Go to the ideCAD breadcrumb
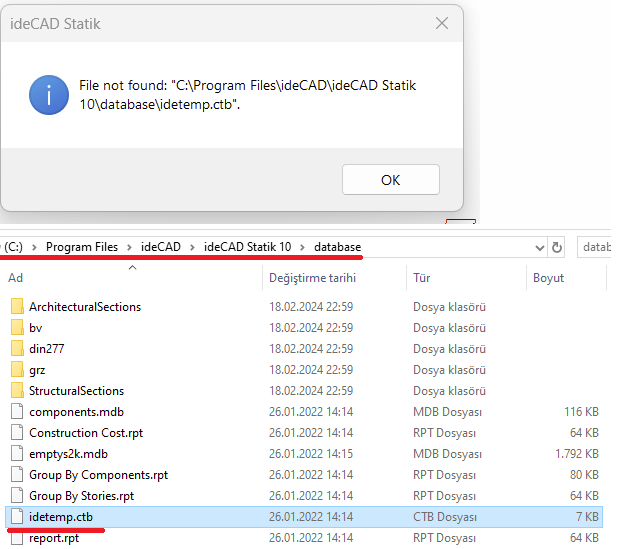Screen dimensions: 618x549 pyautogui.click(x=162, y=249)
